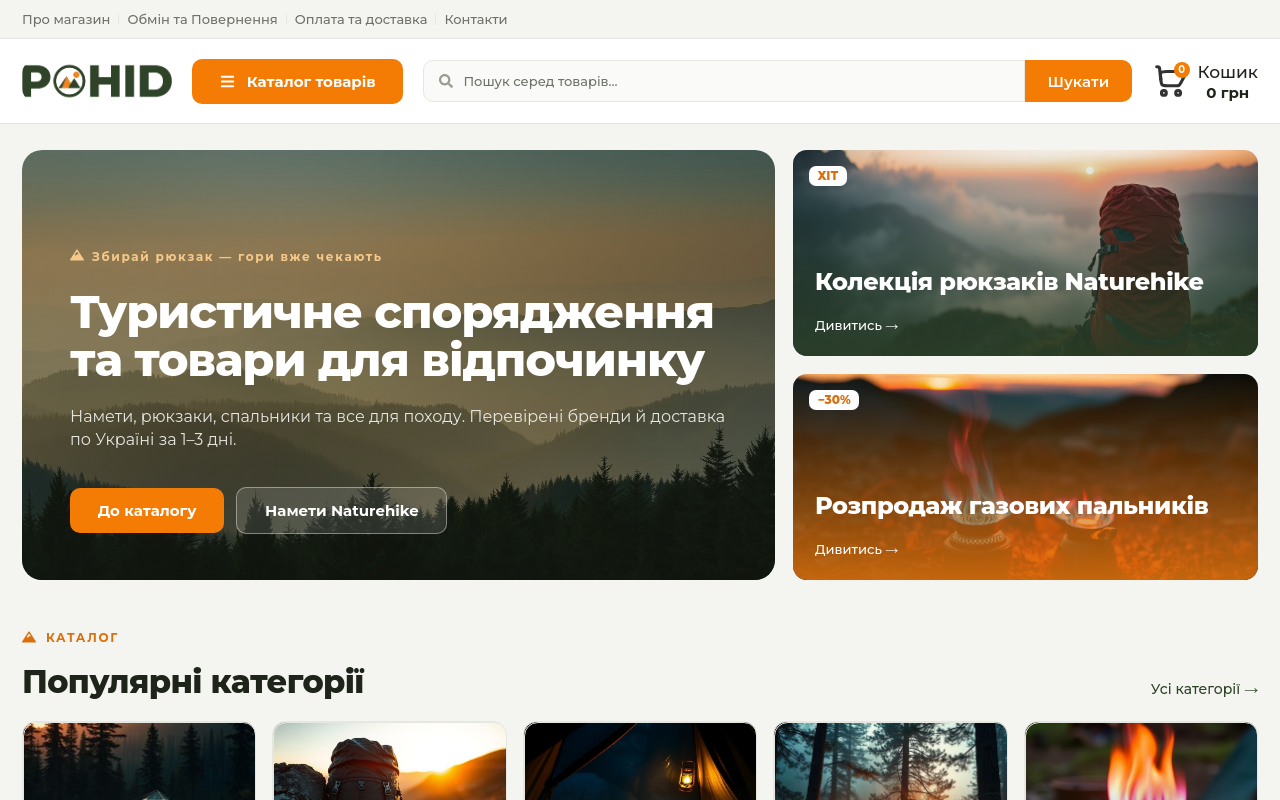1280x800 pixels.
Task: Open the Каталог товарів menu
Action: (x=297, y=81)
